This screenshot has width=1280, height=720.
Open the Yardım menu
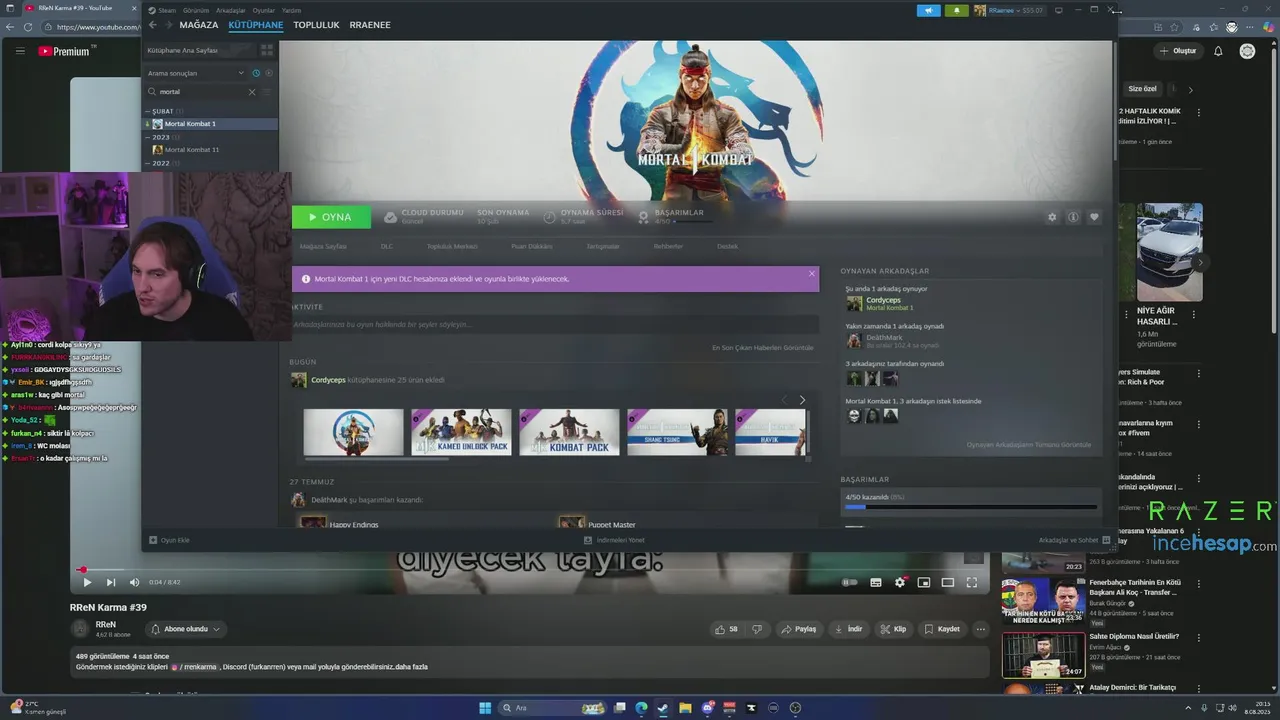point(291,10)
